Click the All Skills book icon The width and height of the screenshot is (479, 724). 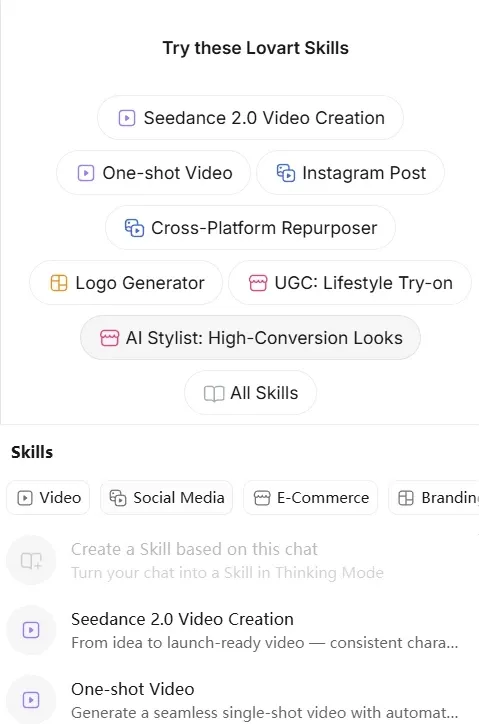pyautogui.click(x=214, y=393)
